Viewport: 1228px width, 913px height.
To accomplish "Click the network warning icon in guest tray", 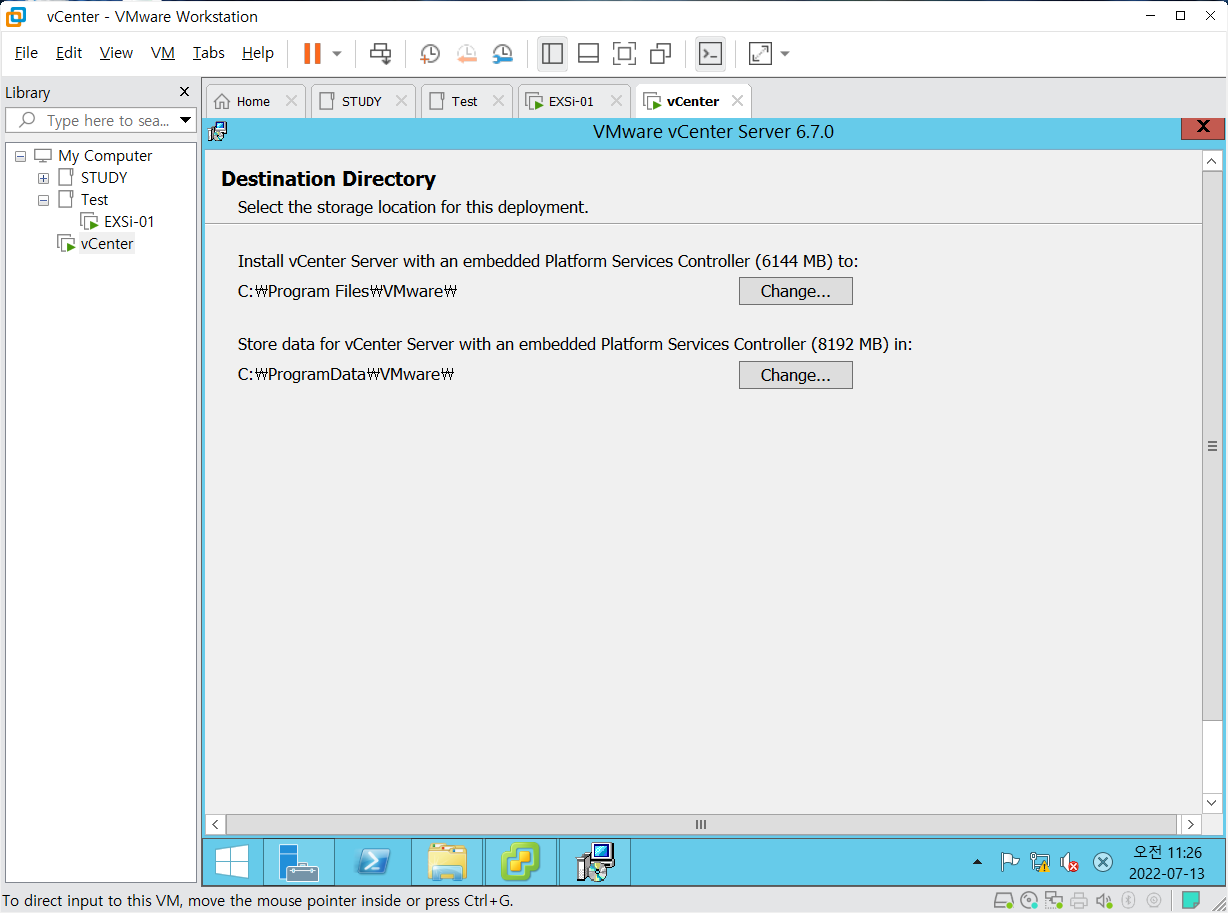I will point(1039,862).
